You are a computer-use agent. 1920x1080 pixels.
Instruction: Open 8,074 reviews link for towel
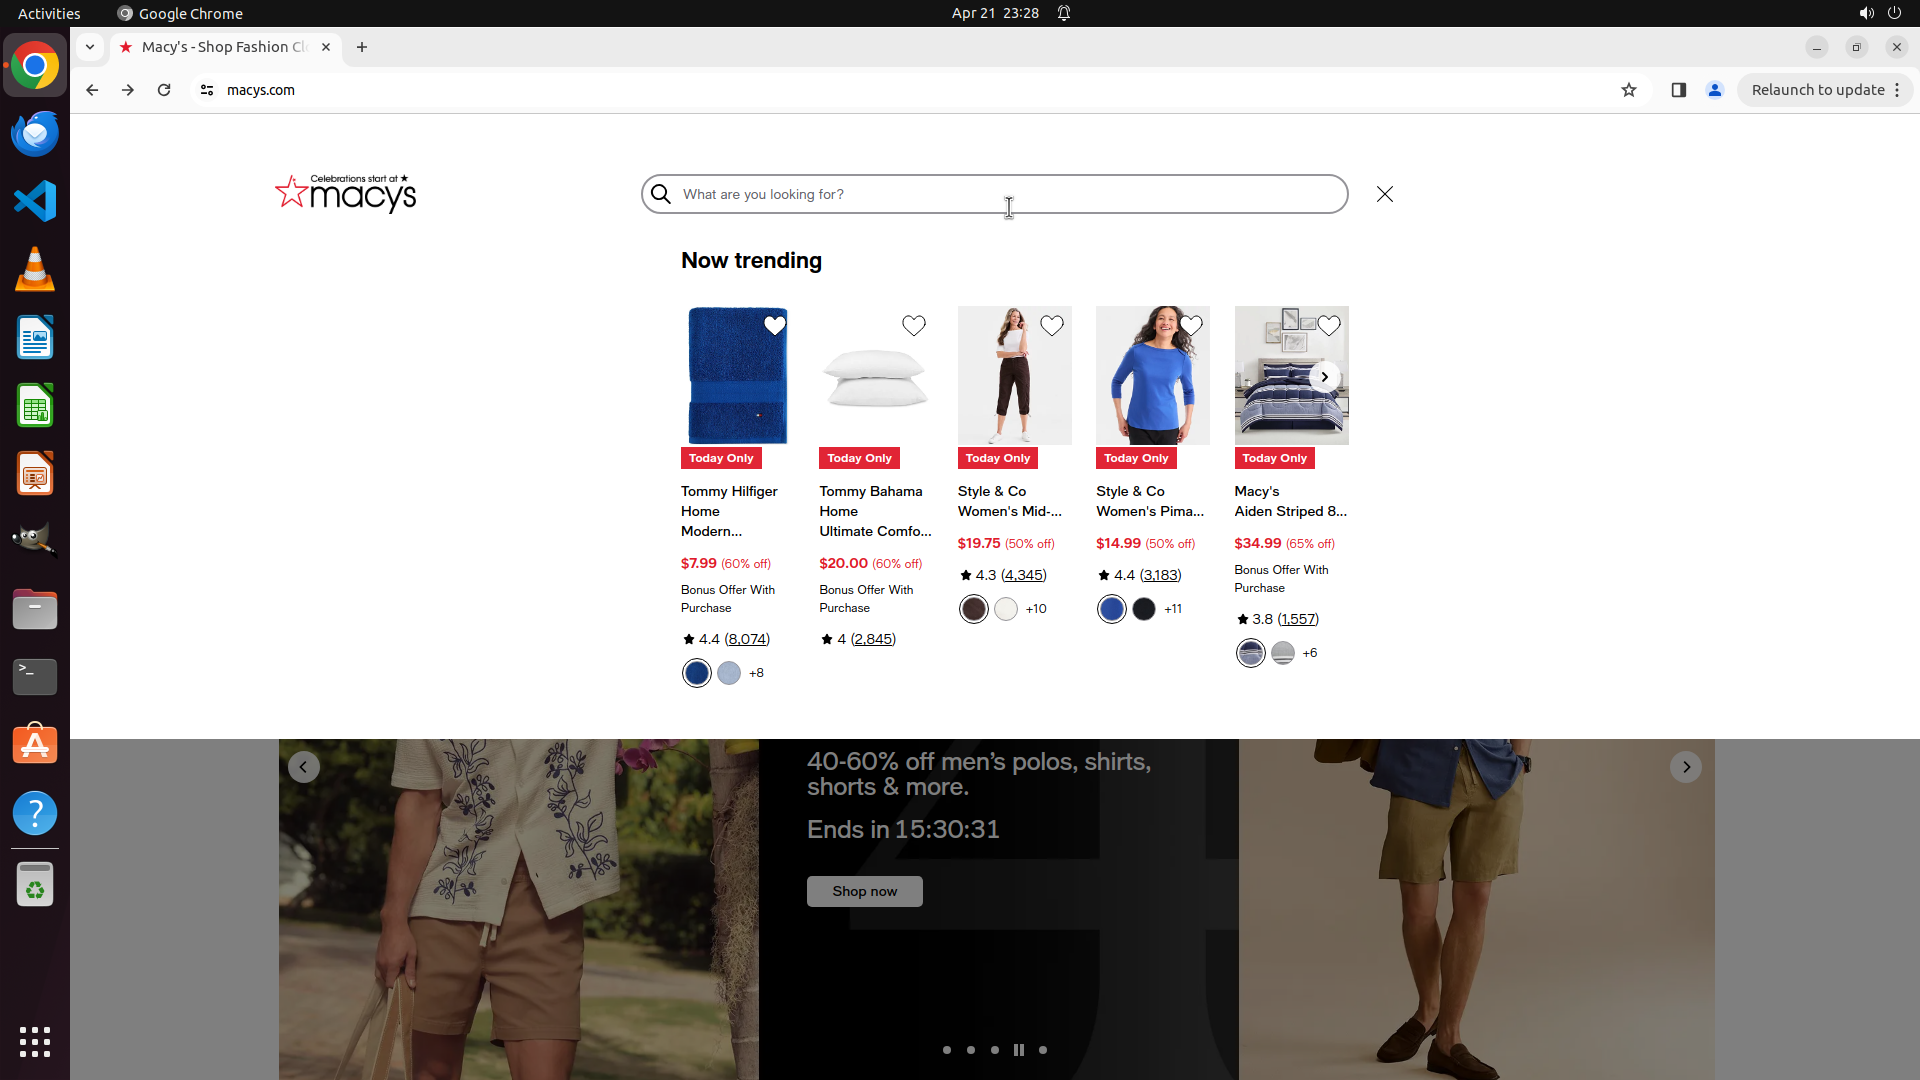[747, 639]
